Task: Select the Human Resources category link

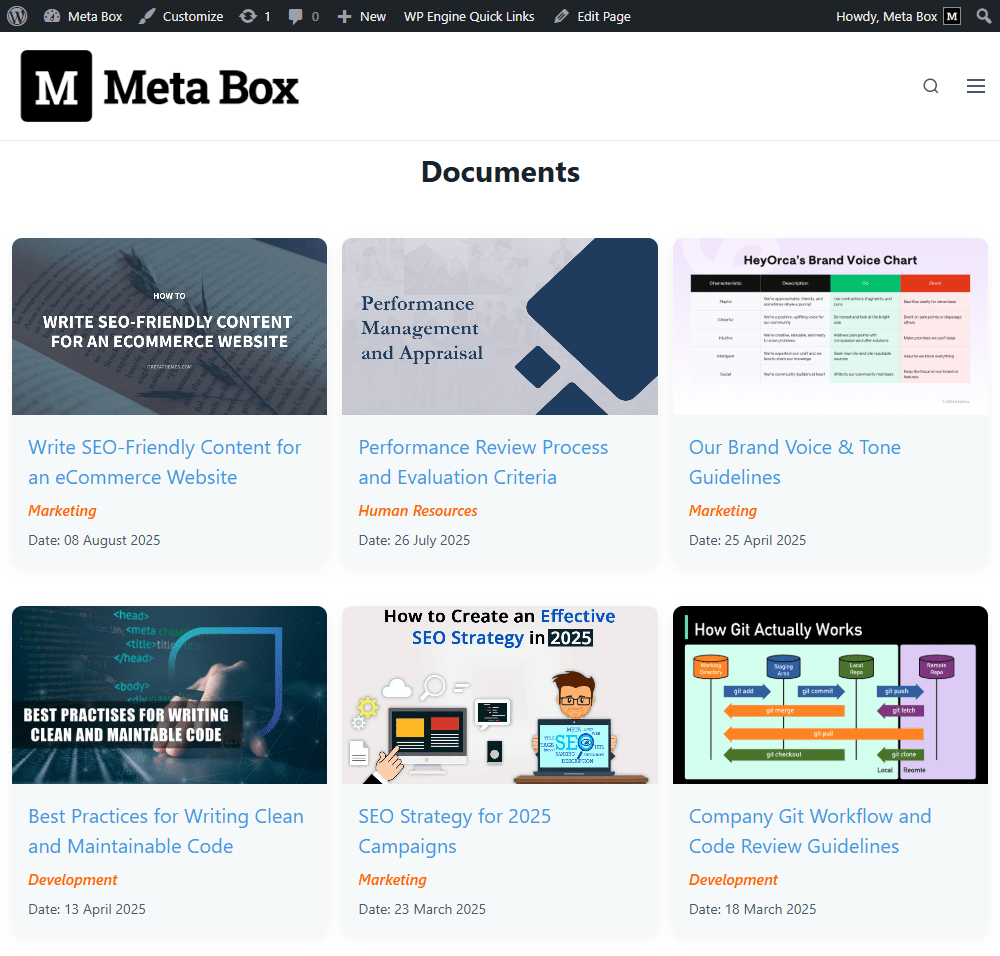Action: coord(418,511)
